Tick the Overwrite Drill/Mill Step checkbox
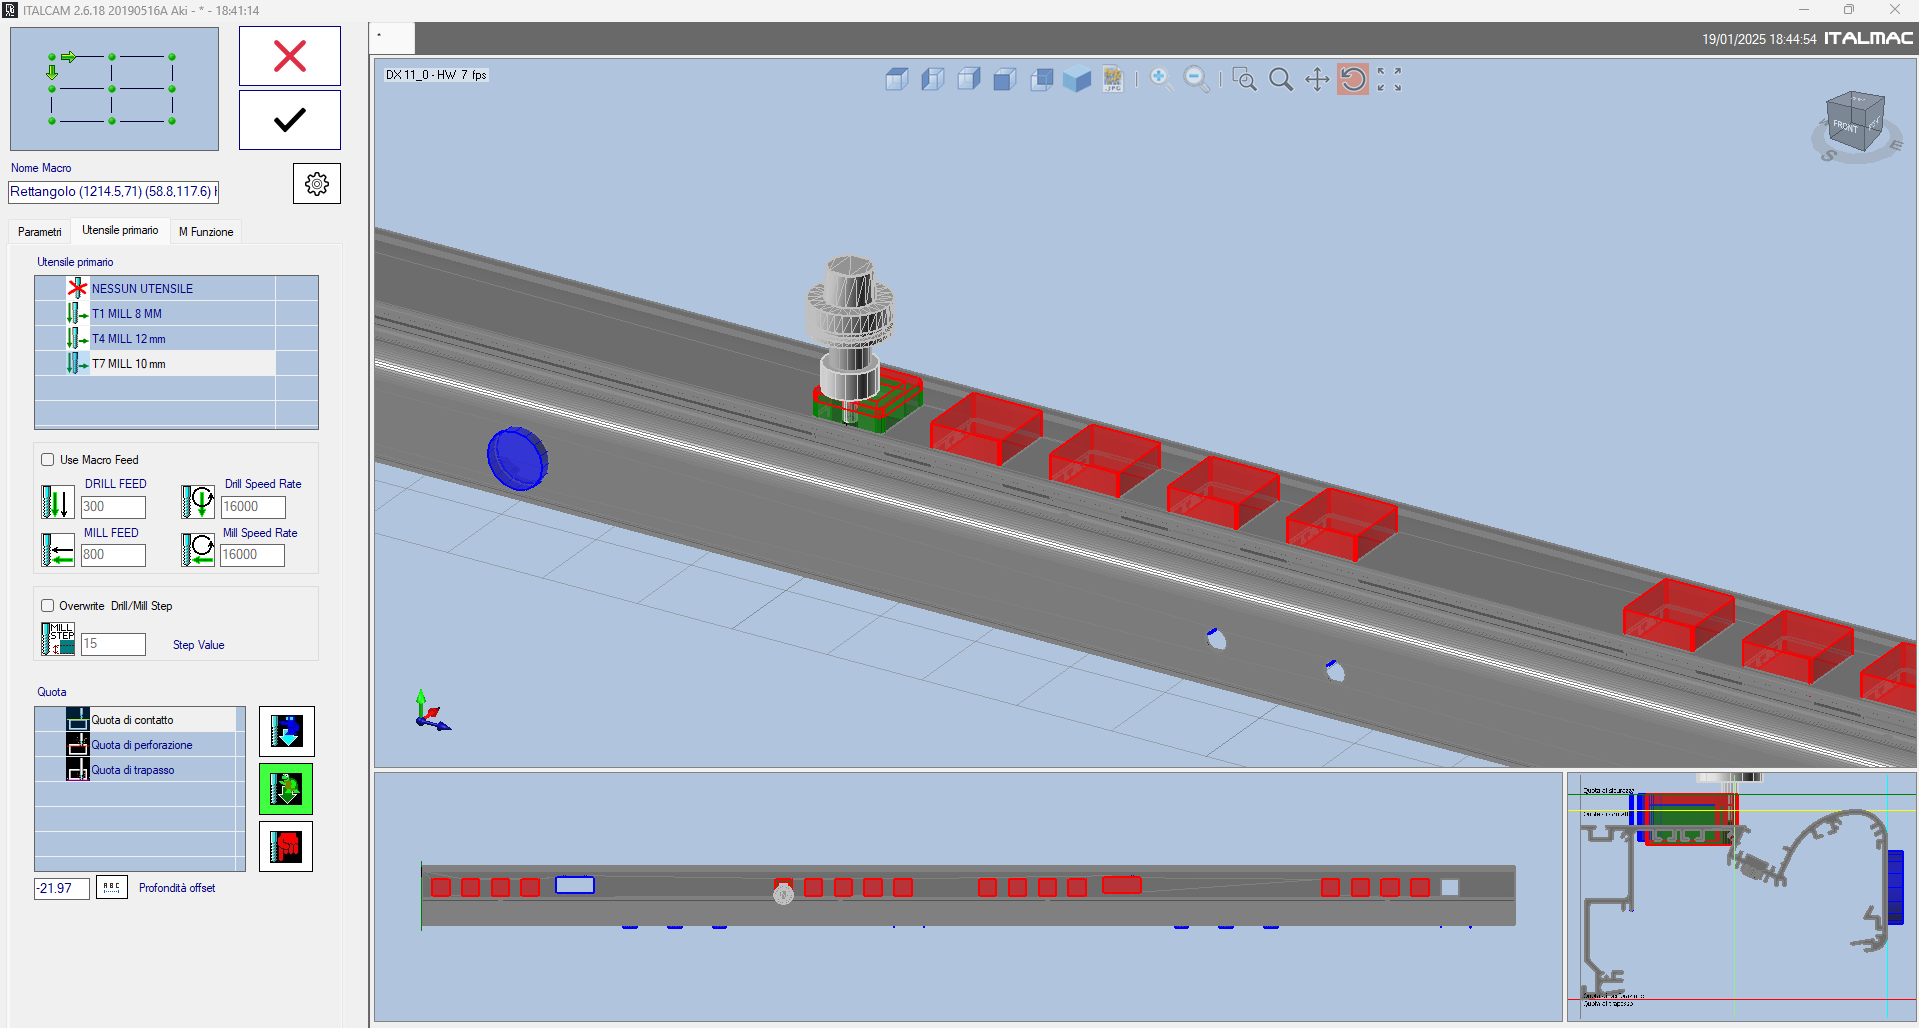This screenshot has width=1919, height=1028. (48, 606)
